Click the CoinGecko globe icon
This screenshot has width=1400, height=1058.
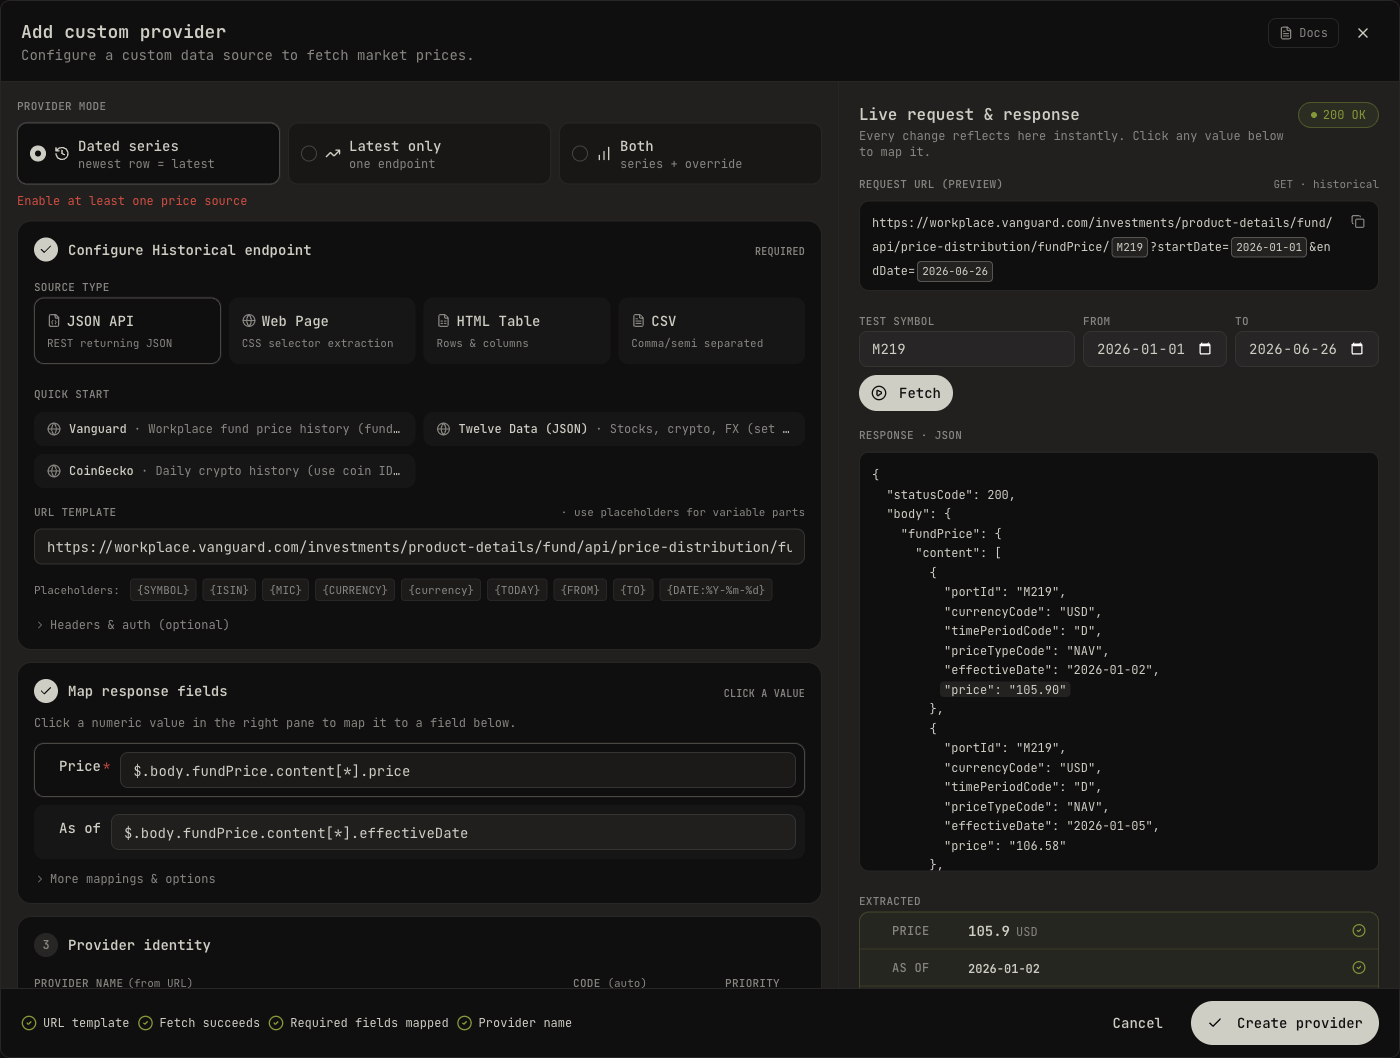coord(54,471)
